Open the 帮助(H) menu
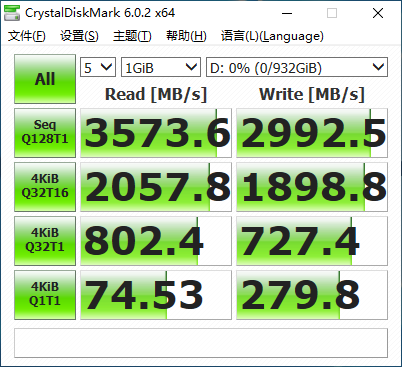 coord(186,36)
